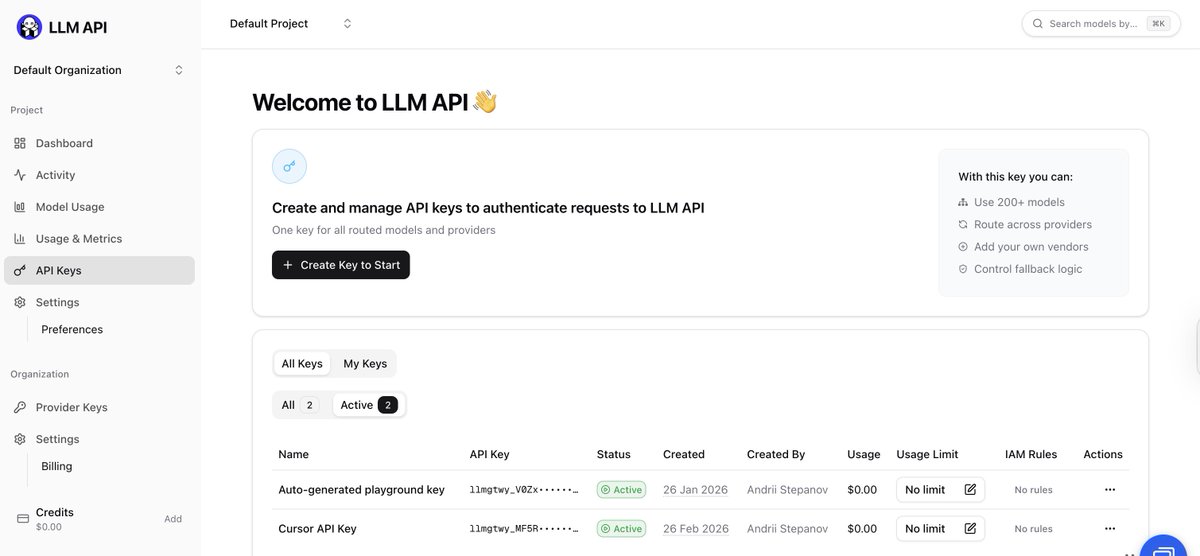
Task: Click the LLM API logo icon
Action: (29, 27)
